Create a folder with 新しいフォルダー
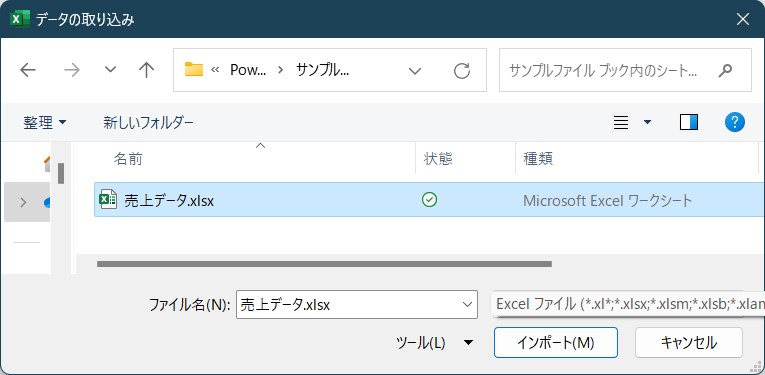Viewport: 765px width, 375px height. click(x=148, y=122)
